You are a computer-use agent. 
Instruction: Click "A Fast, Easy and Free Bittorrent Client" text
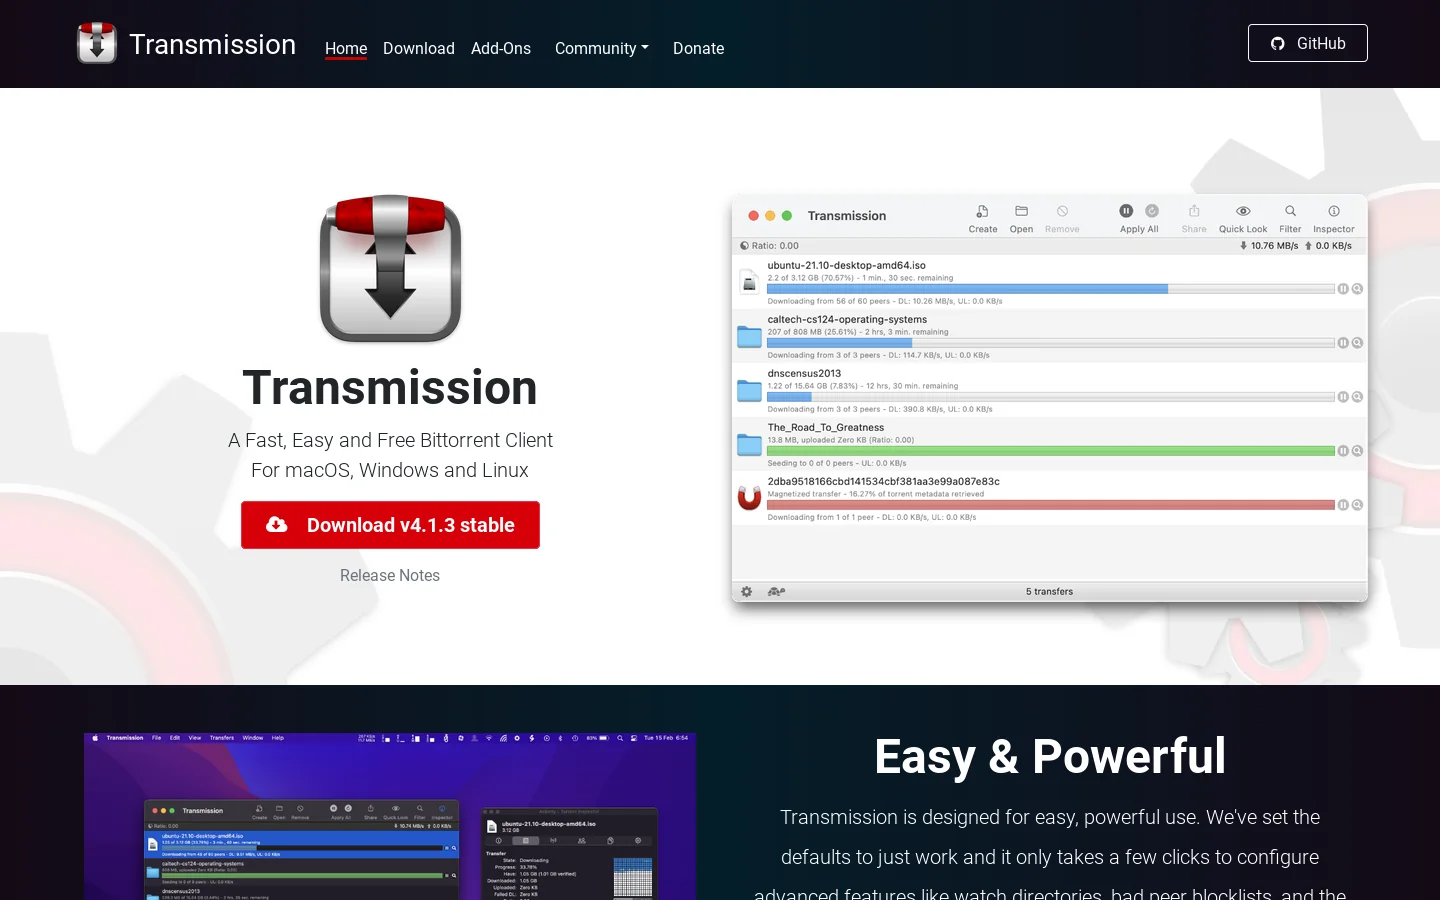click(390, 440)
